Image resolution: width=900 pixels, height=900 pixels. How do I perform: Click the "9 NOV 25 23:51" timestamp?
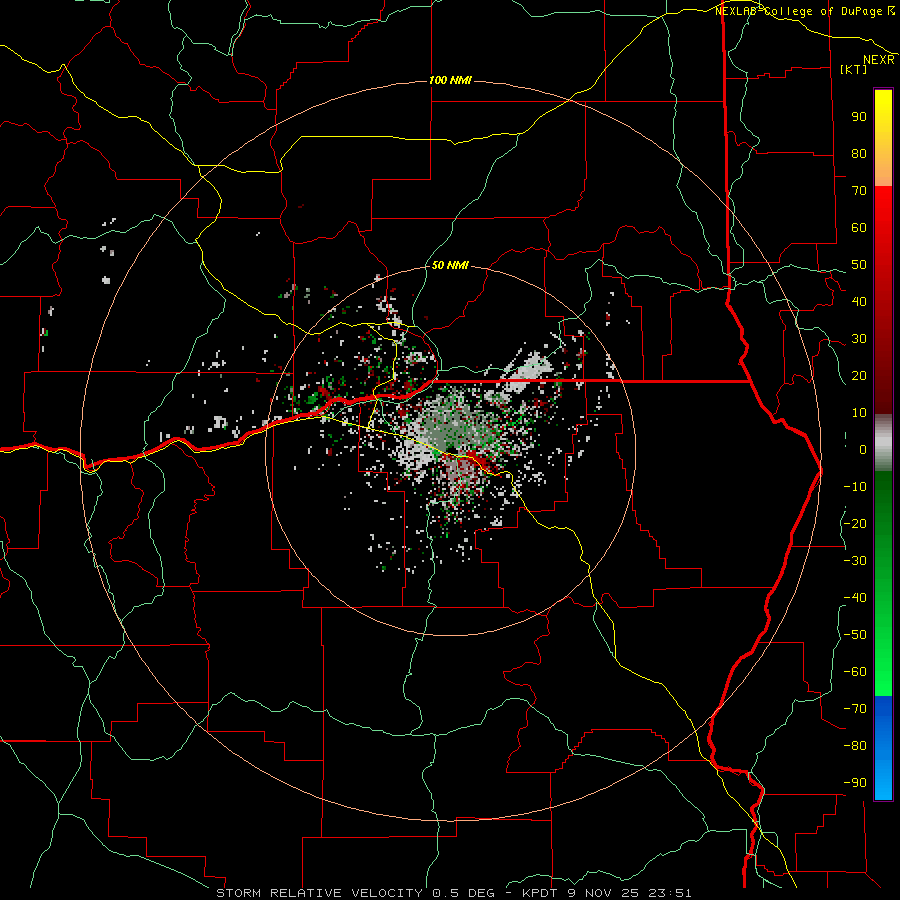[x=631, y=893]
